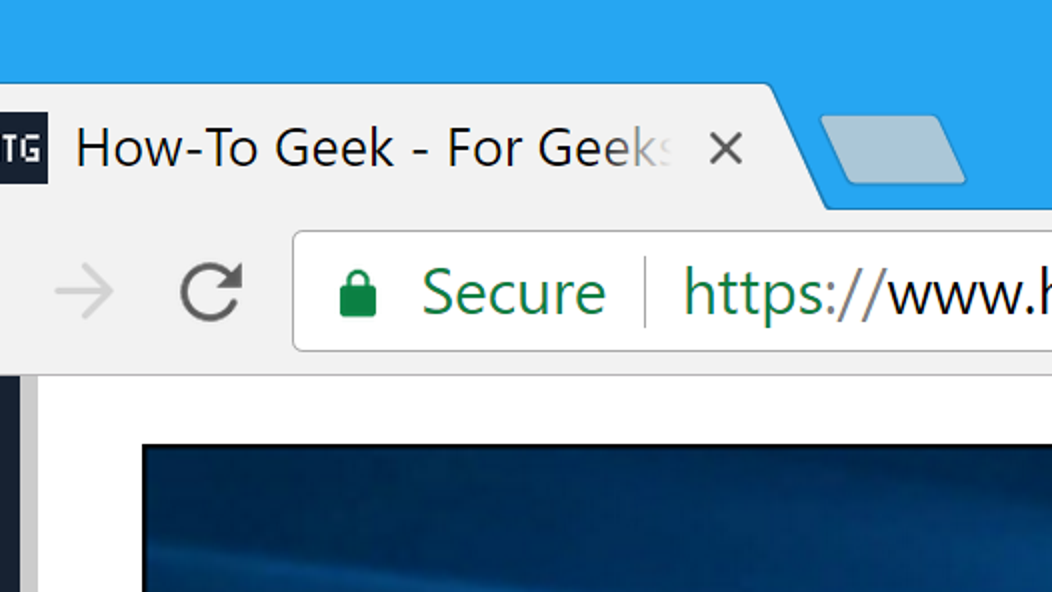Focus the address bar at the www text
Image resolution: width=1052 pixels, height=592 pixels.
[x=960, y=293]
